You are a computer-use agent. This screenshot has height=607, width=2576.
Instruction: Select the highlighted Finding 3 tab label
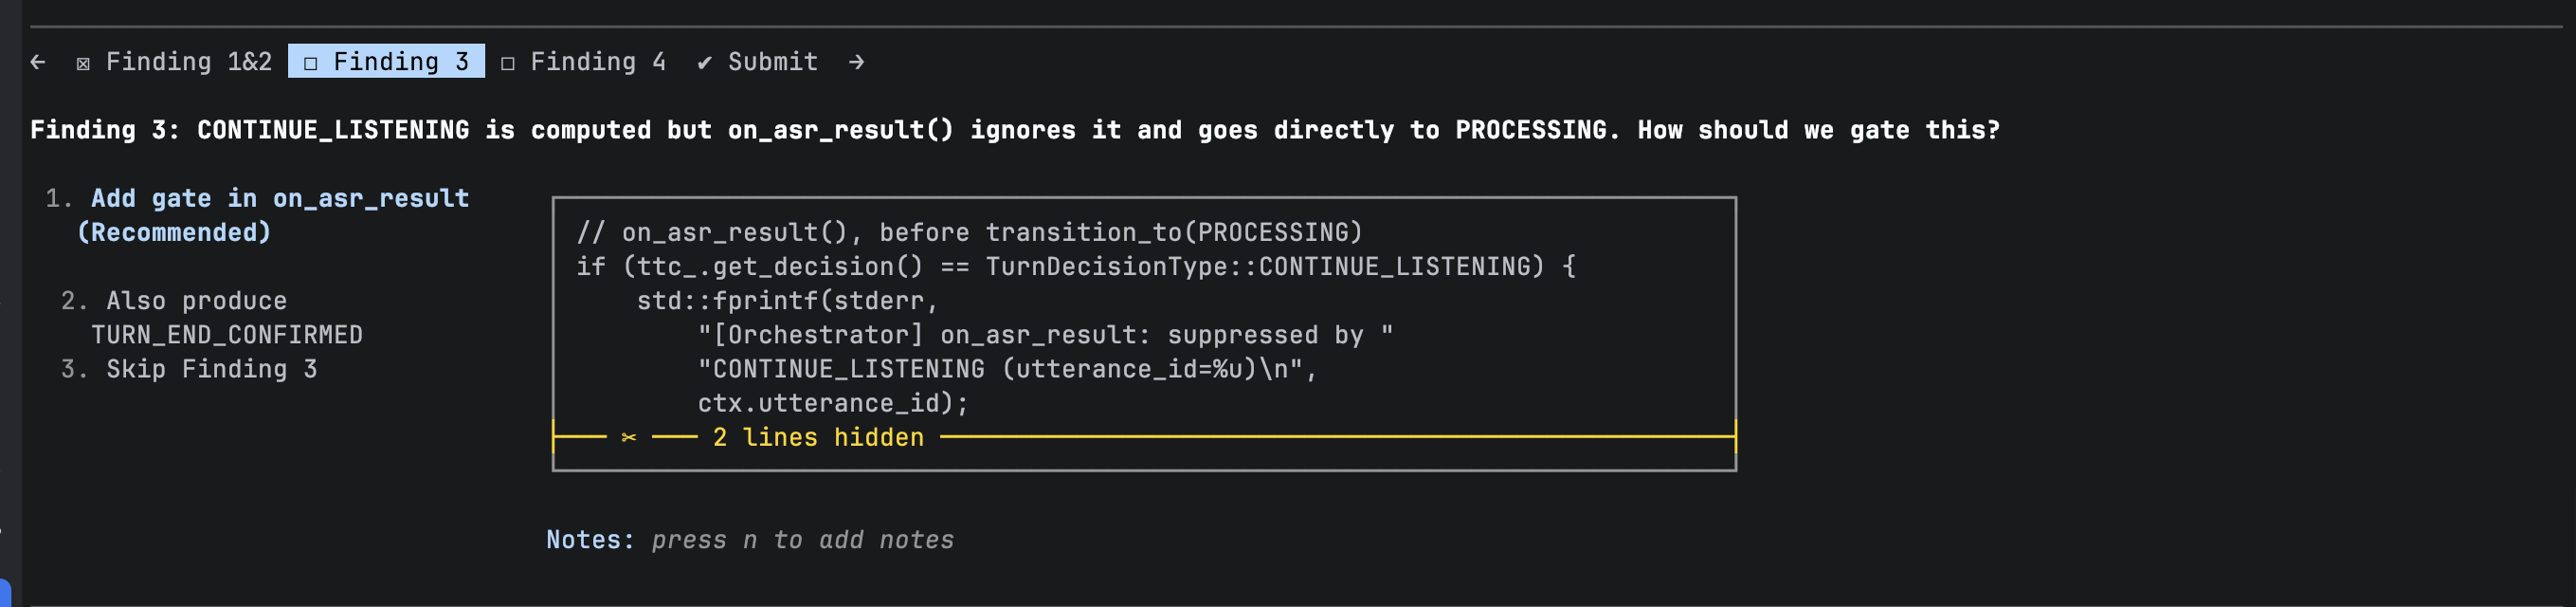tap(400, 62)
